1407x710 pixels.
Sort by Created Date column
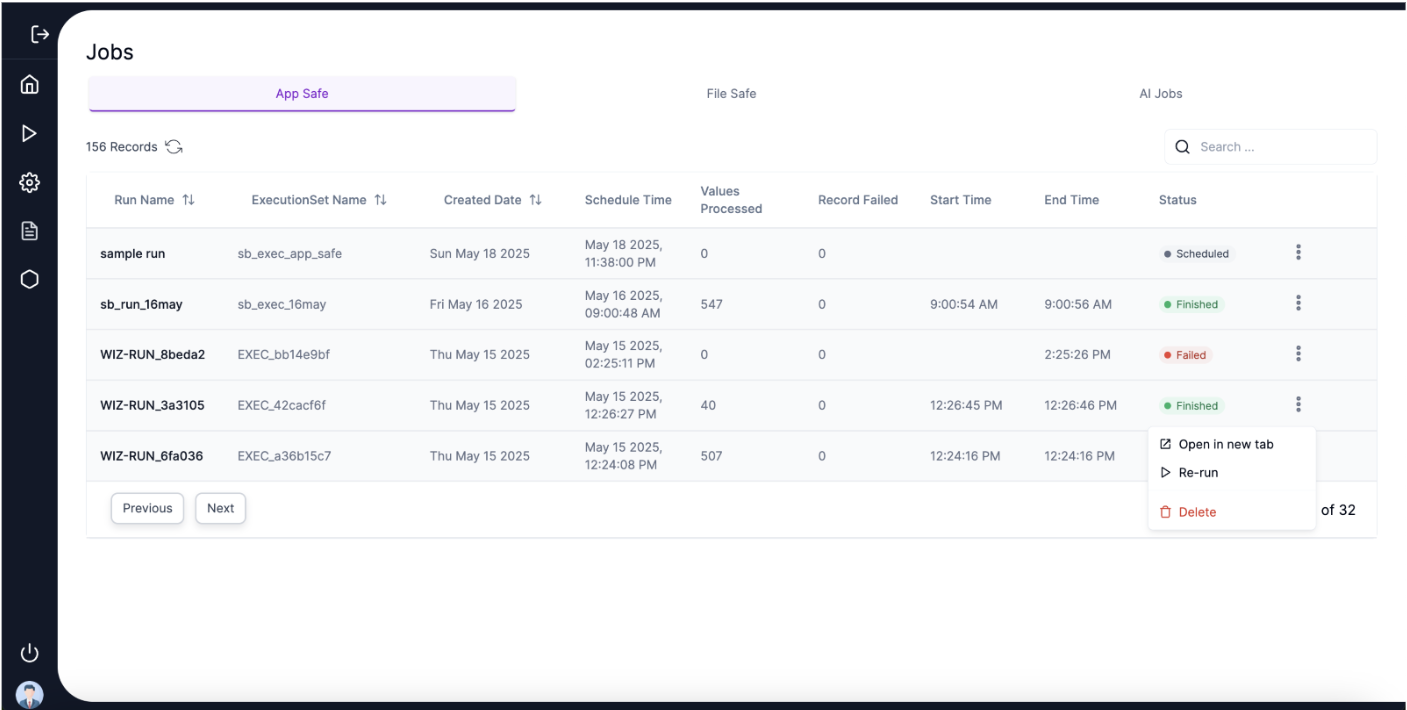click(535, 200)
